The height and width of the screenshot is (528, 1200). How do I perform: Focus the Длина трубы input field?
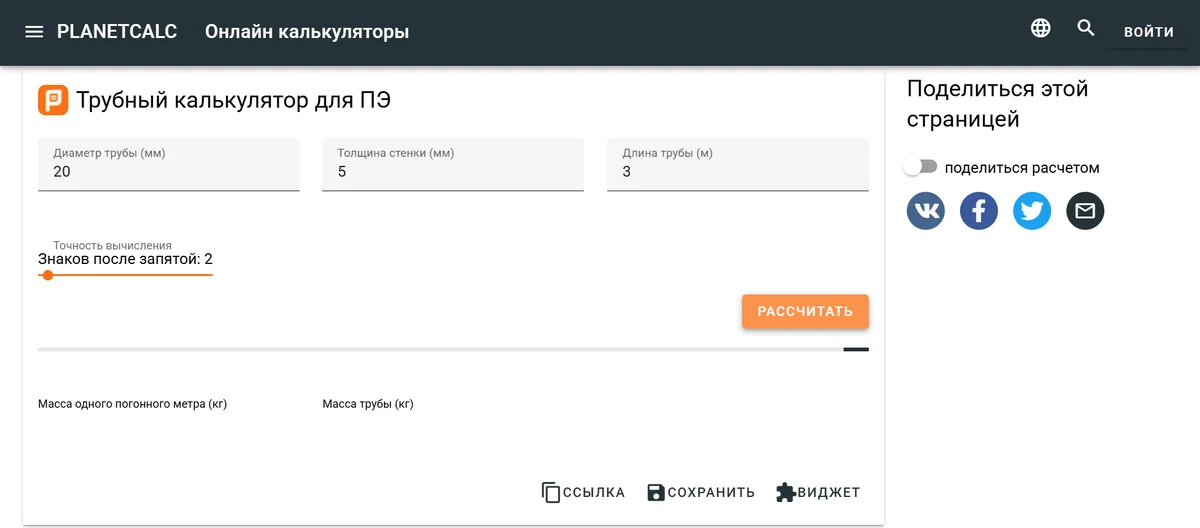tap(737, 172)
